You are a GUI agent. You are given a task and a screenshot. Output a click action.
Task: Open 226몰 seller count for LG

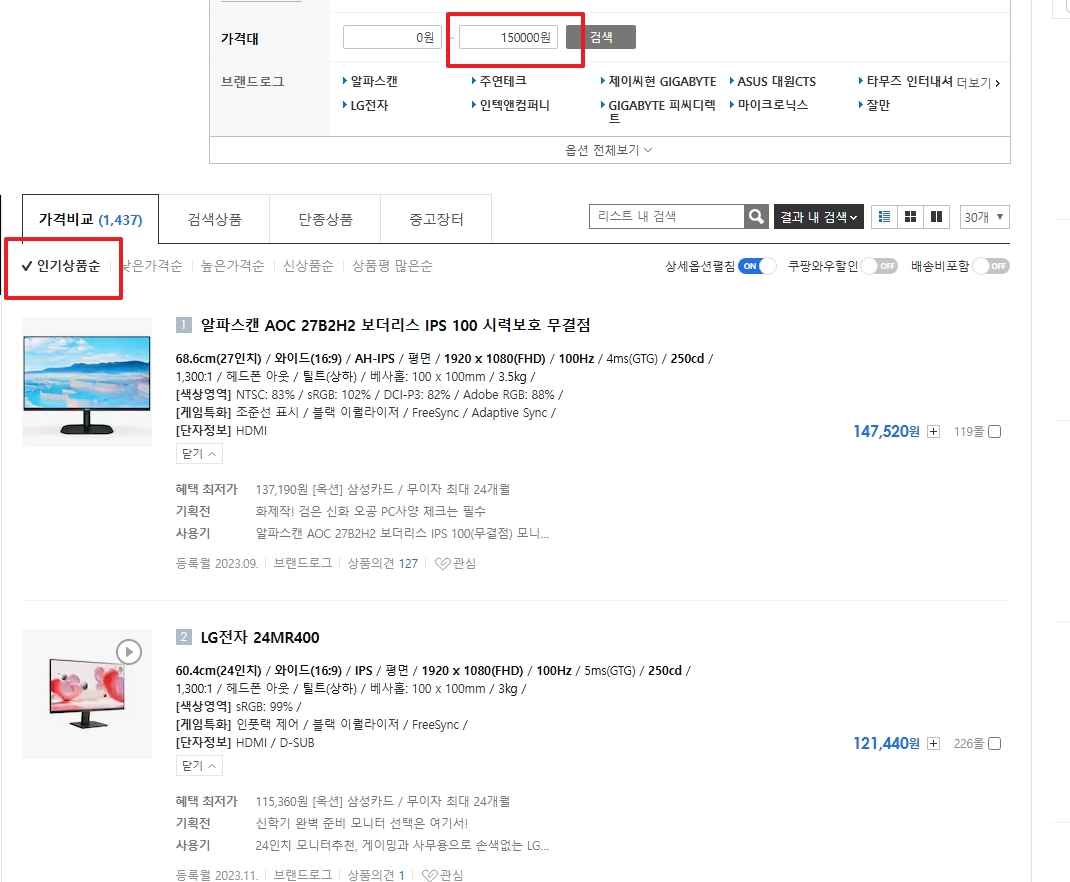tap(969, 744)
